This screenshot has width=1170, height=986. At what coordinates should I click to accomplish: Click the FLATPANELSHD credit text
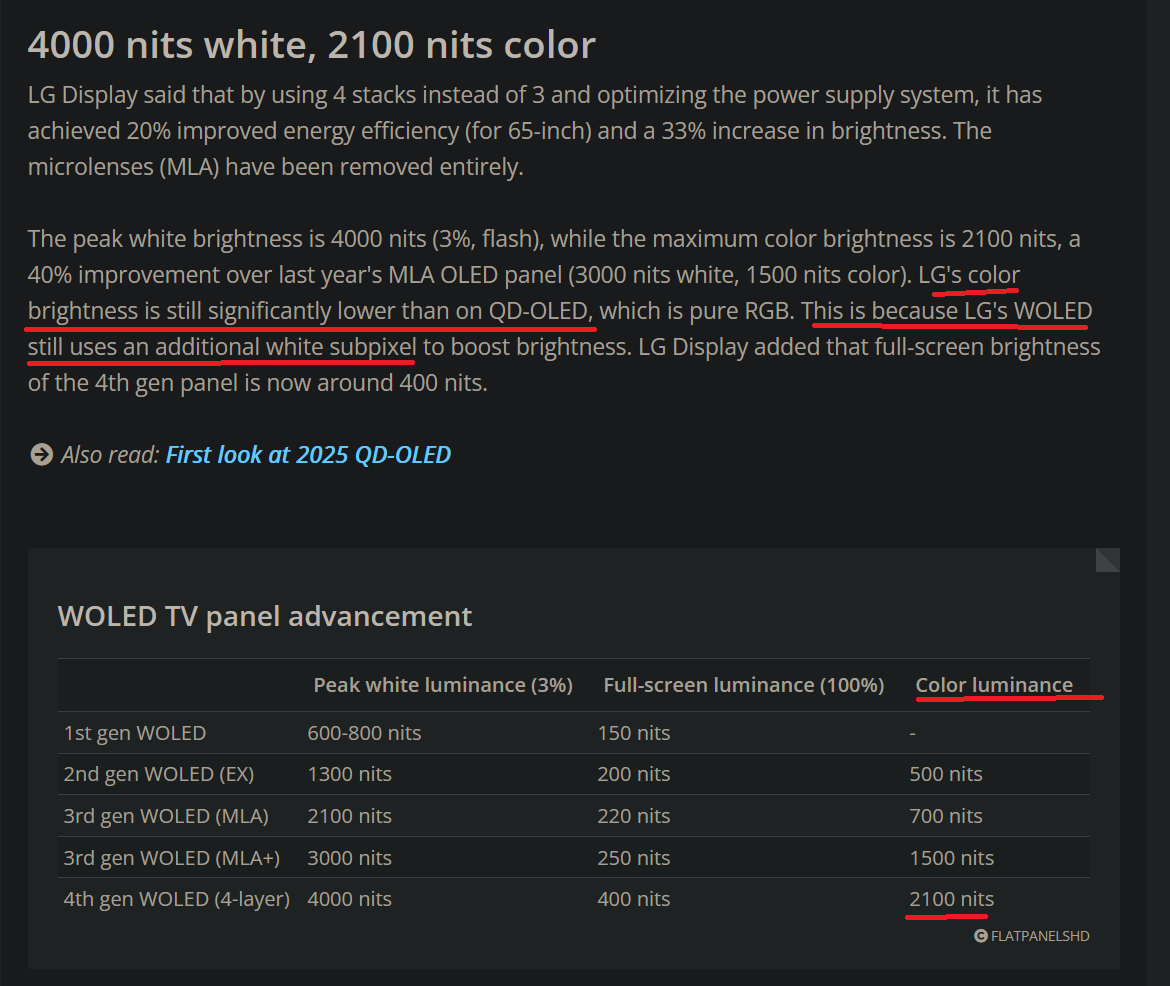pos(1040,936)
